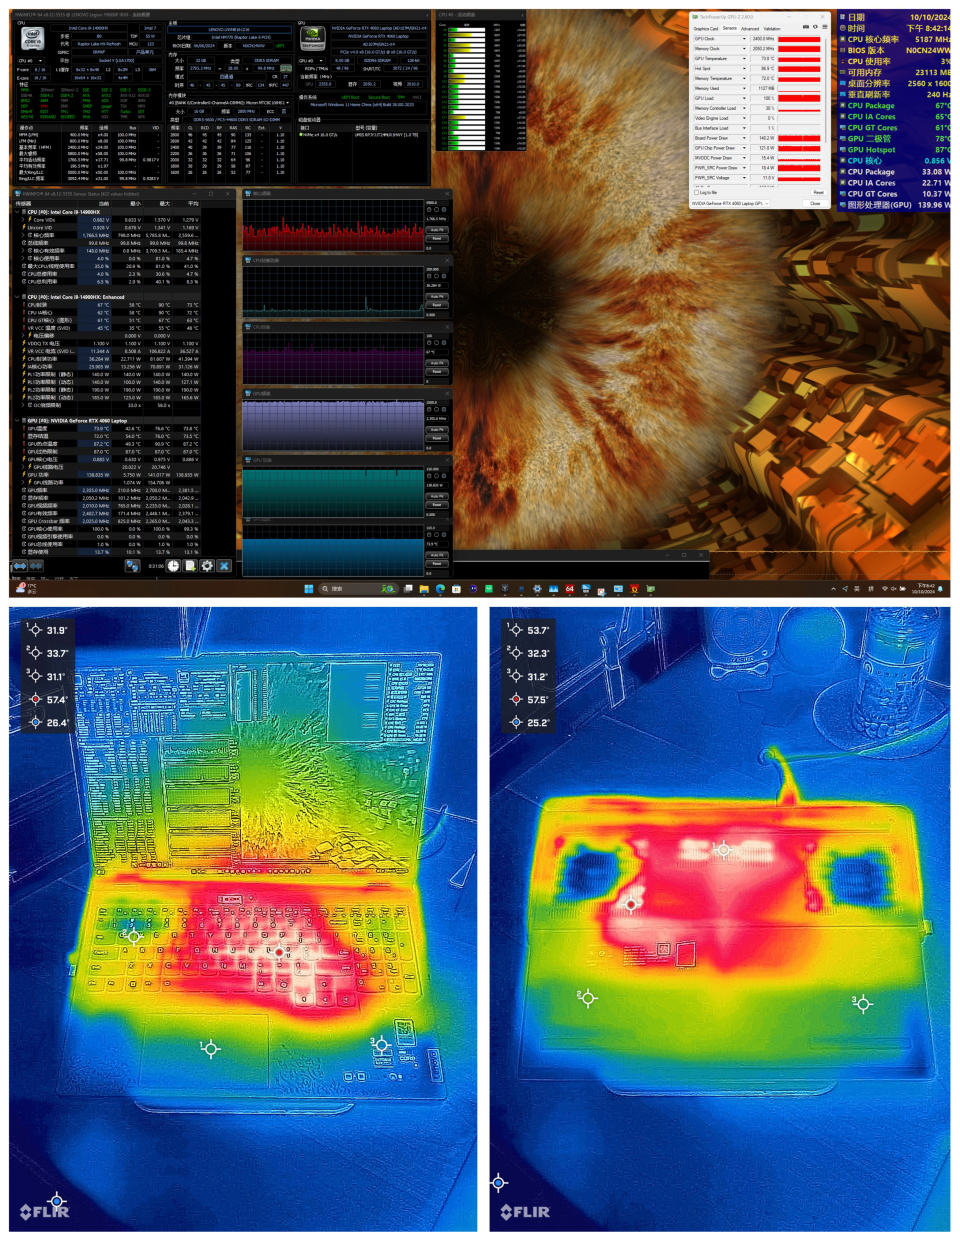
Task: Click the Intel Core i9 CPU logo
Action: tap(33, 39)
